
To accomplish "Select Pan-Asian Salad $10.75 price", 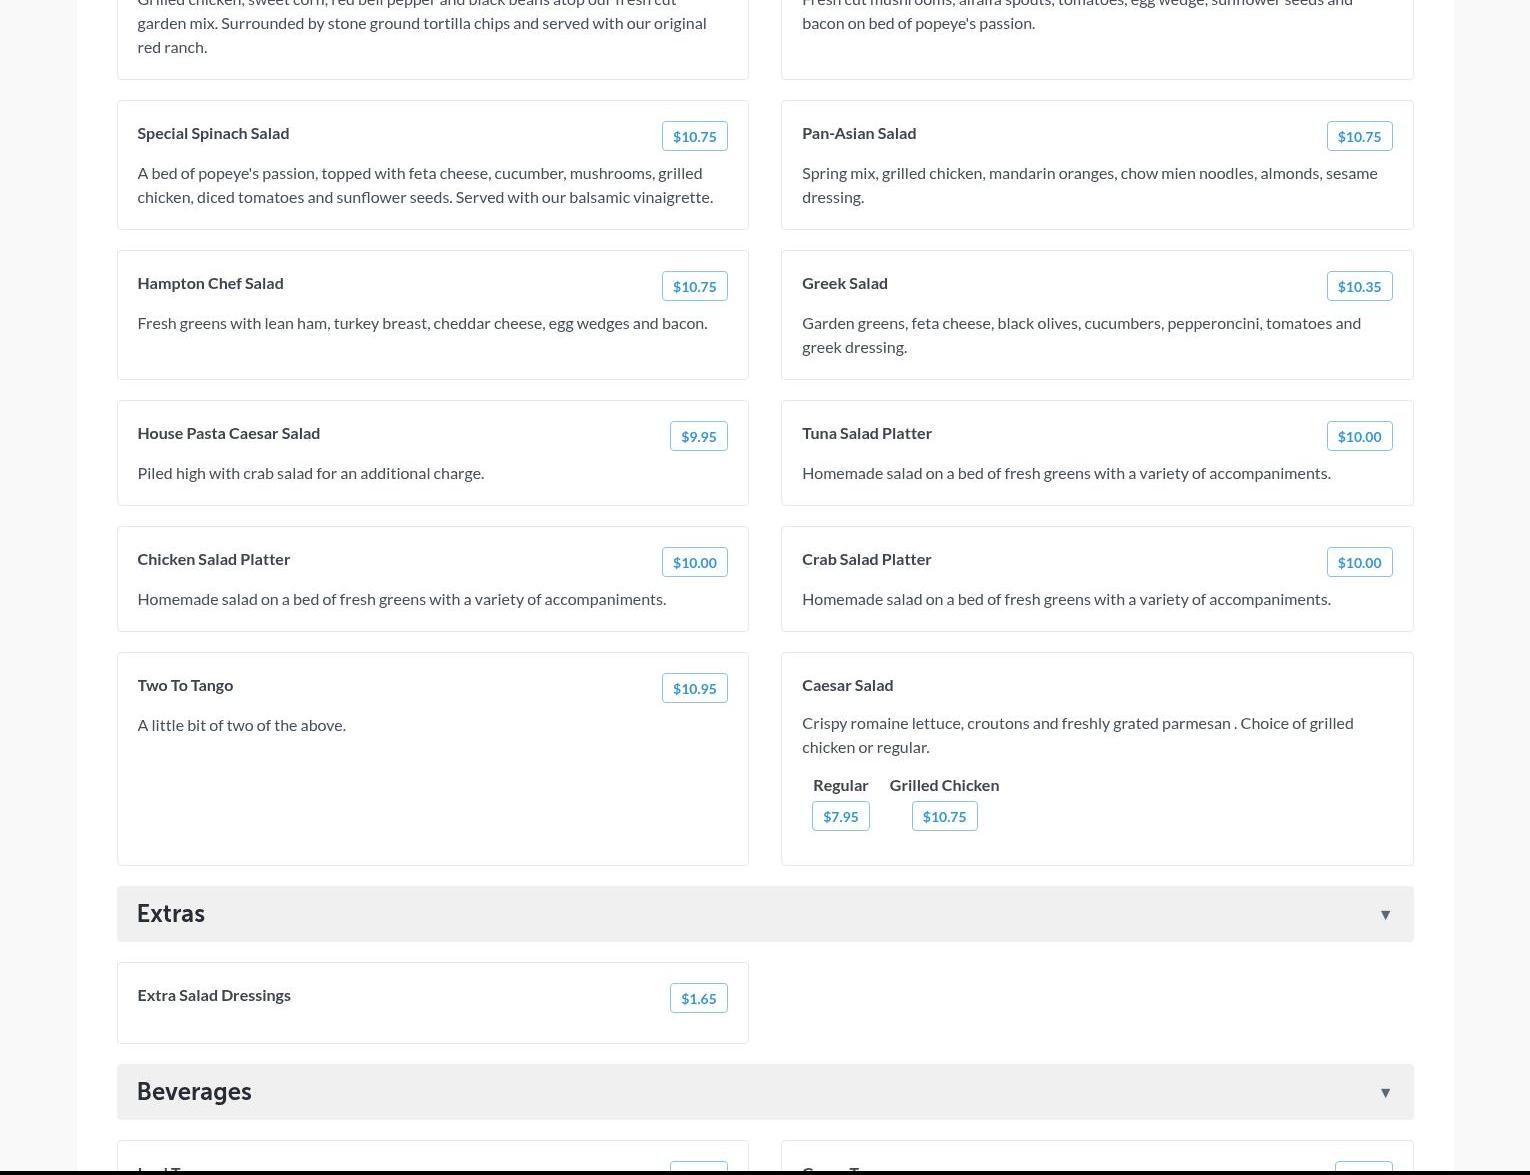I will [x=1359, y=137].
